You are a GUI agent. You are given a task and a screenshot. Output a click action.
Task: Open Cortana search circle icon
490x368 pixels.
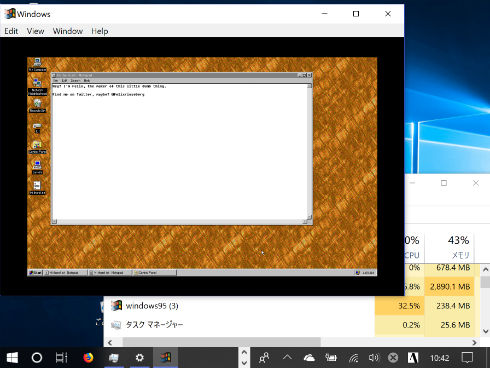37,358
